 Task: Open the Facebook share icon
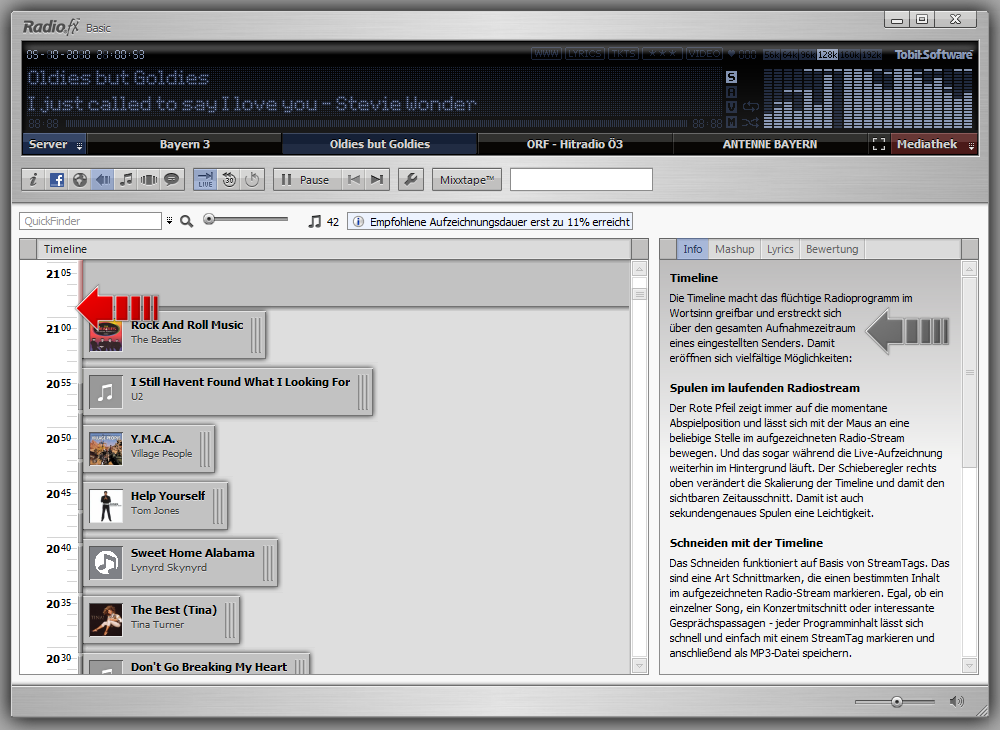click(x=56, y=180)
